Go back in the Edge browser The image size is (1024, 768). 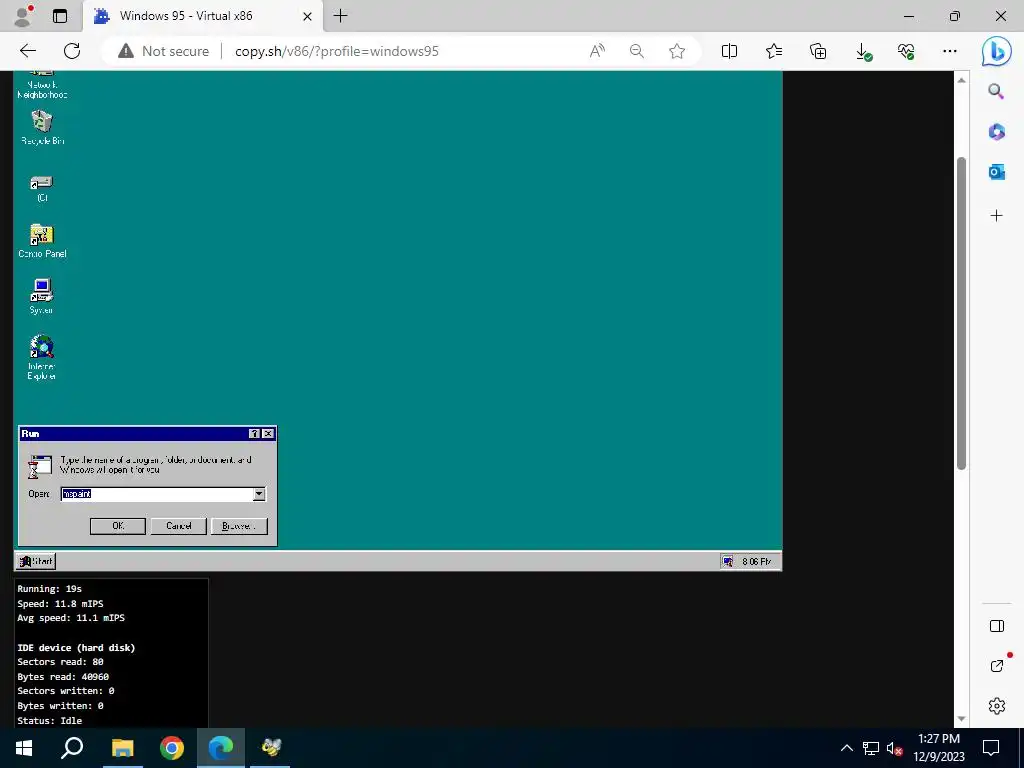[x=27, y=51]
